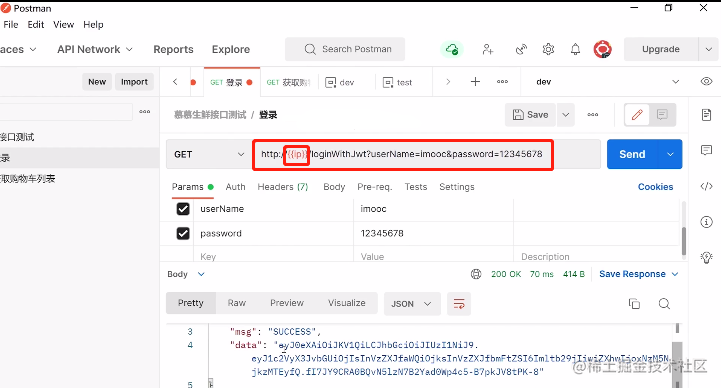Switch to the request Body tab
This screenshot has height=388, width=721.
click(x=334, y=187)
